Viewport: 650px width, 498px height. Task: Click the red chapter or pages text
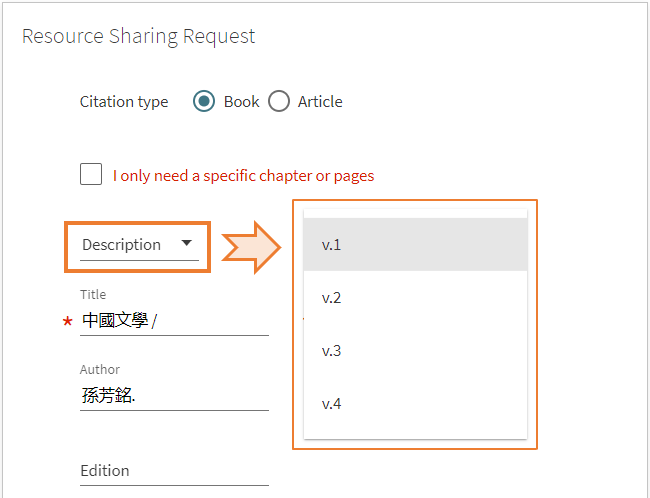click(243, 176)
